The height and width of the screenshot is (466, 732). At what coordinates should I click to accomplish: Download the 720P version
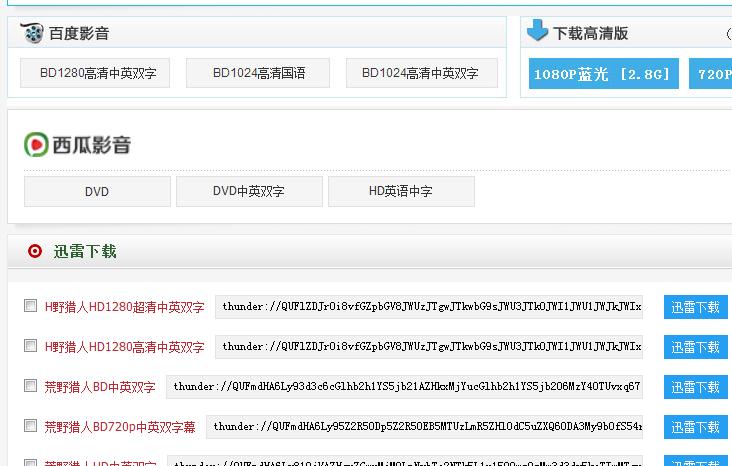tap(711, 73)
